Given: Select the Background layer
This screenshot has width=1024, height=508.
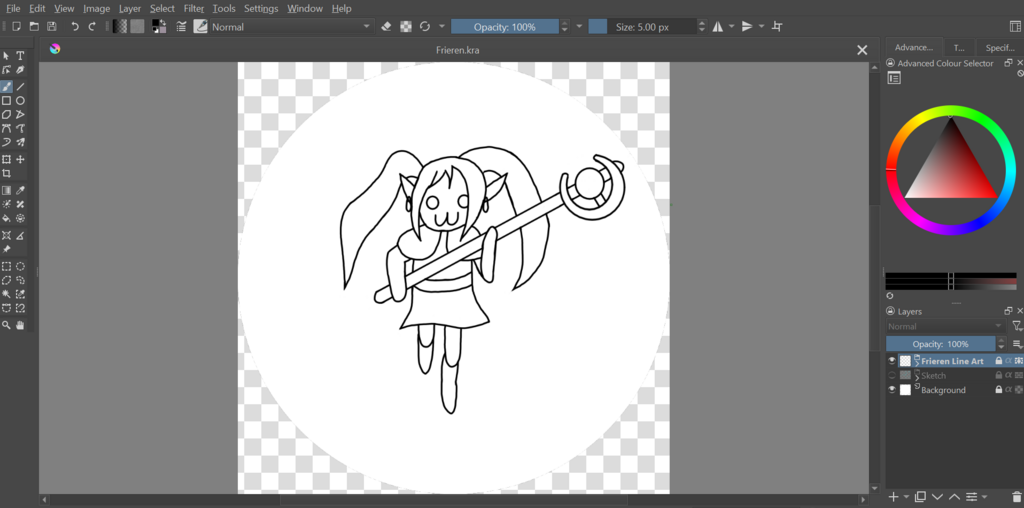Looking at the screenshot, I should (x=943, y=390).
